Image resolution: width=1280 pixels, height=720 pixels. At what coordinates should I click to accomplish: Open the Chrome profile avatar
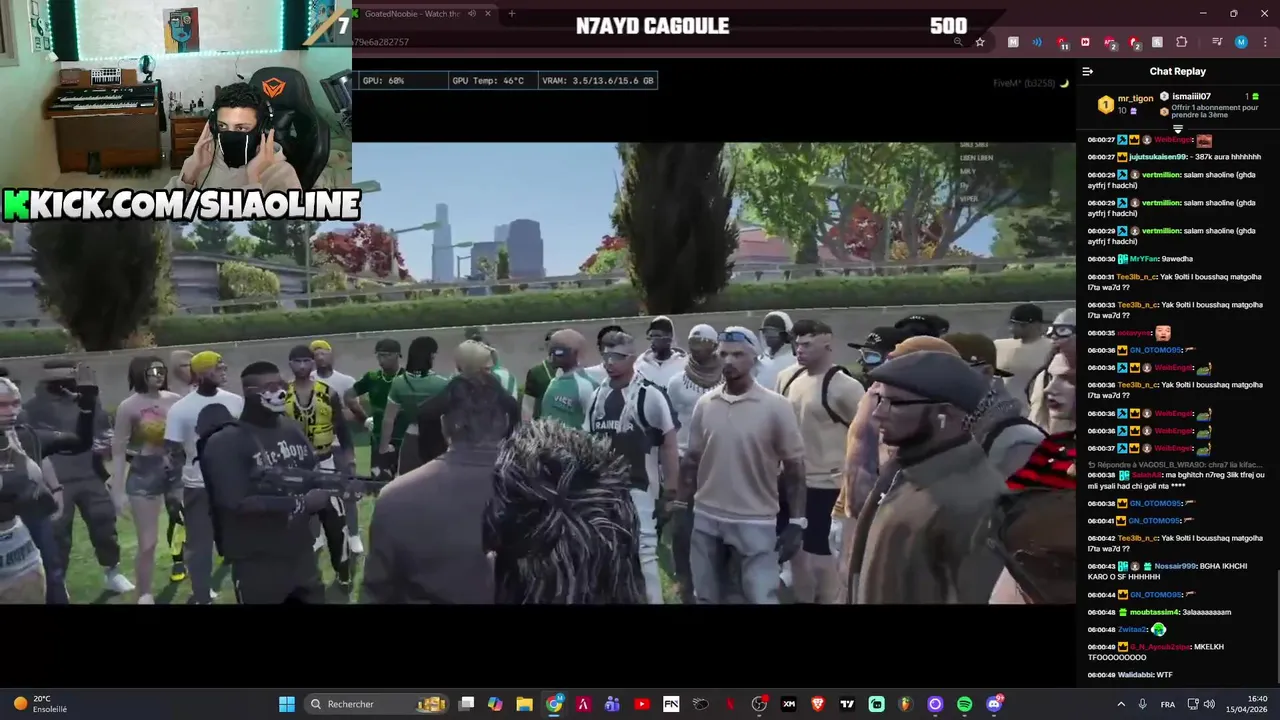[x=1241, y=42]
